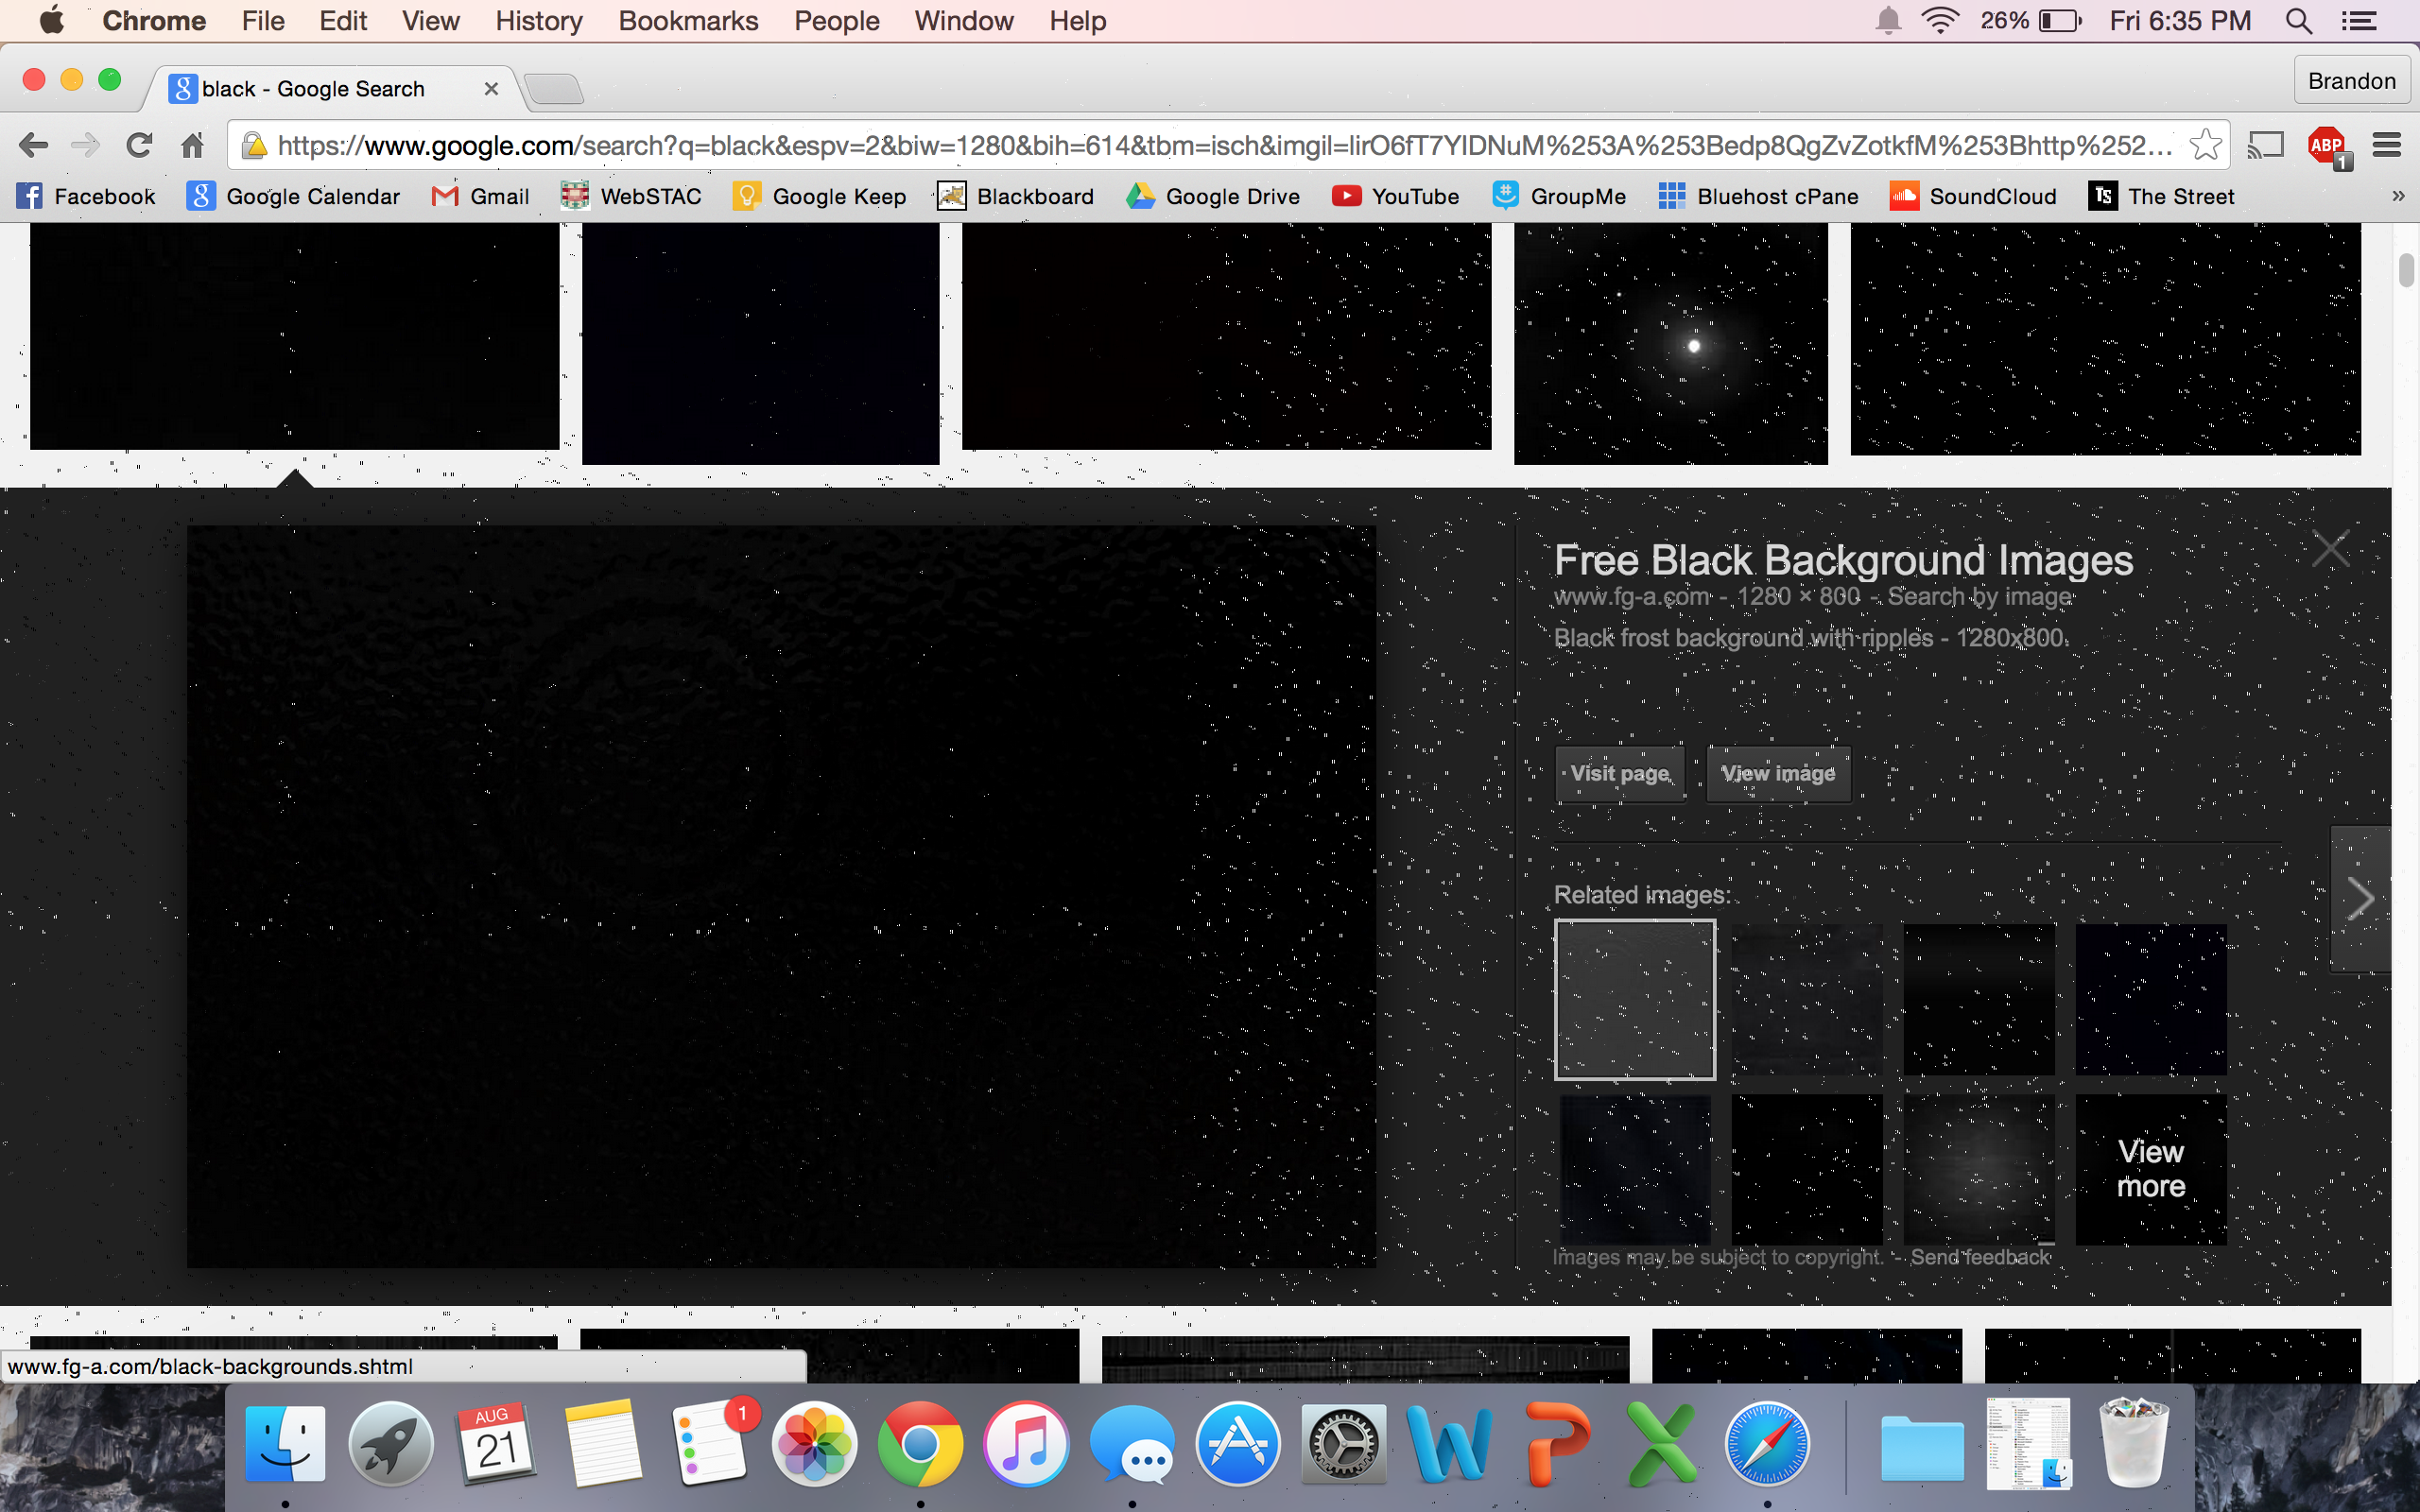Click the address bar URL field
Screen dimensions: 2420x1512
tap(1200, 146)
